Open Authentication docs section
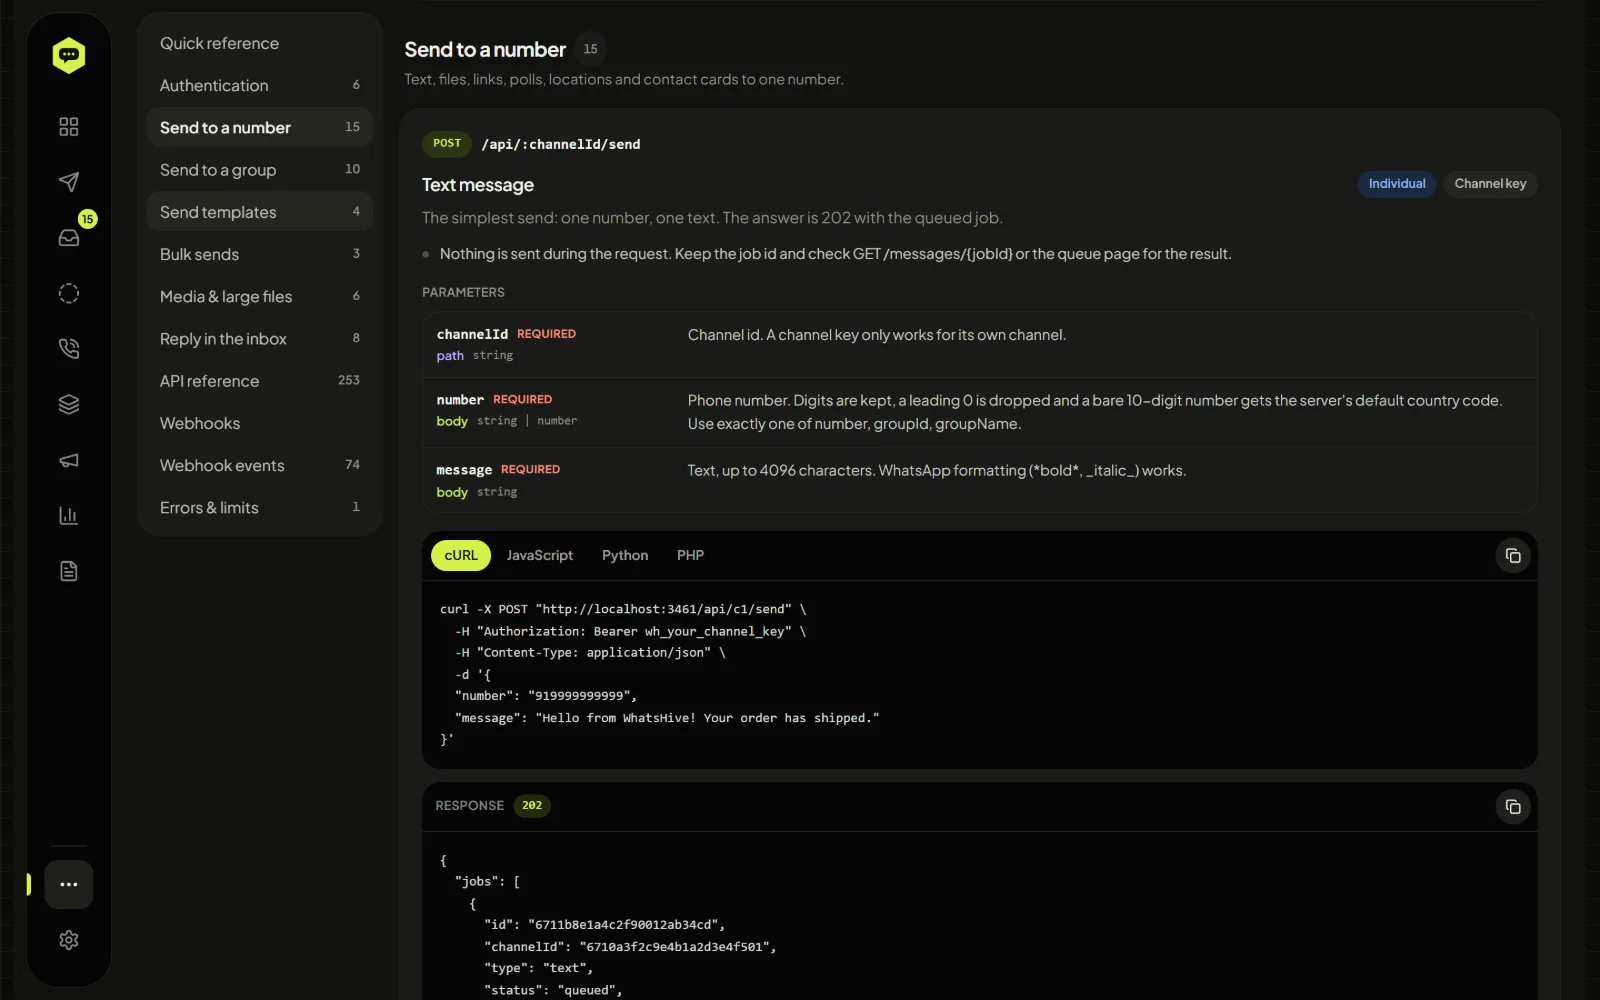This screenshot has height=1000, width=1600. [x=260, y=85]
